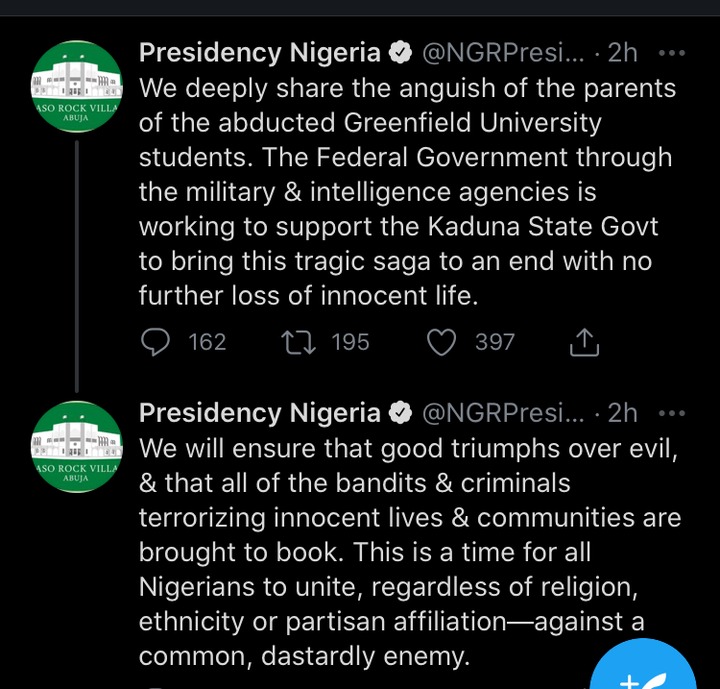This screenshot has width=720, height=689.
Task: Tap the @NGRPresi handle on second tweet
Action: (503, 413)
